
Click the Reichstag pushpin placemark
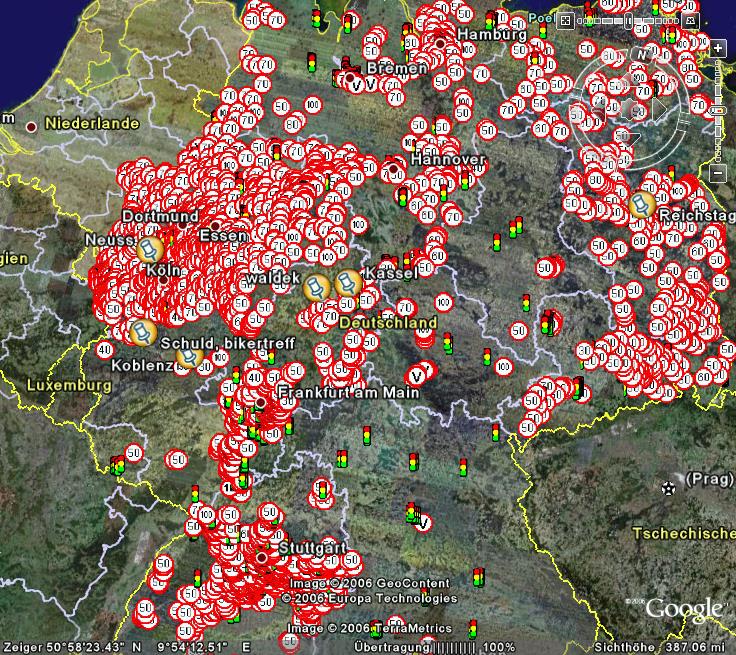tap(642, 205)
